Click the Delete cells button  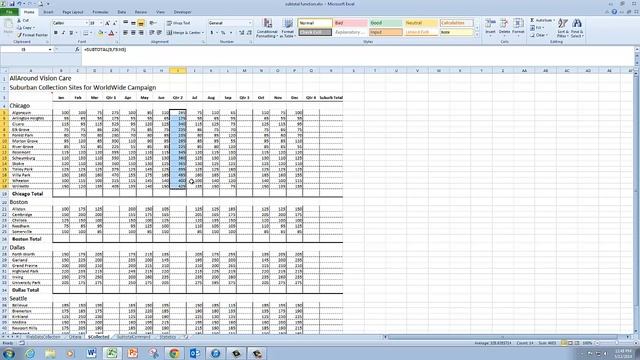pyautogui.click(x=504, y=28)
